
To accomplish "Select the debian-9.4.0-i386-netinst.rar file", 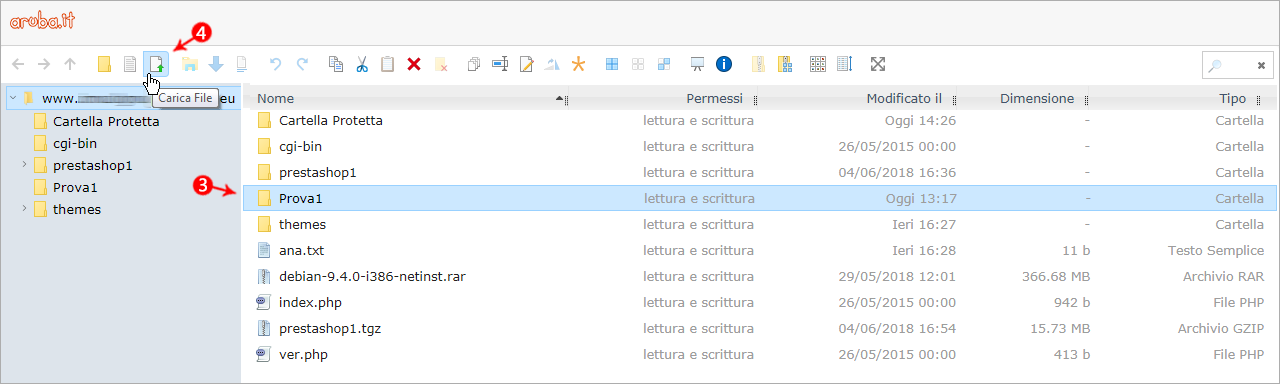I will click(760, 276).
